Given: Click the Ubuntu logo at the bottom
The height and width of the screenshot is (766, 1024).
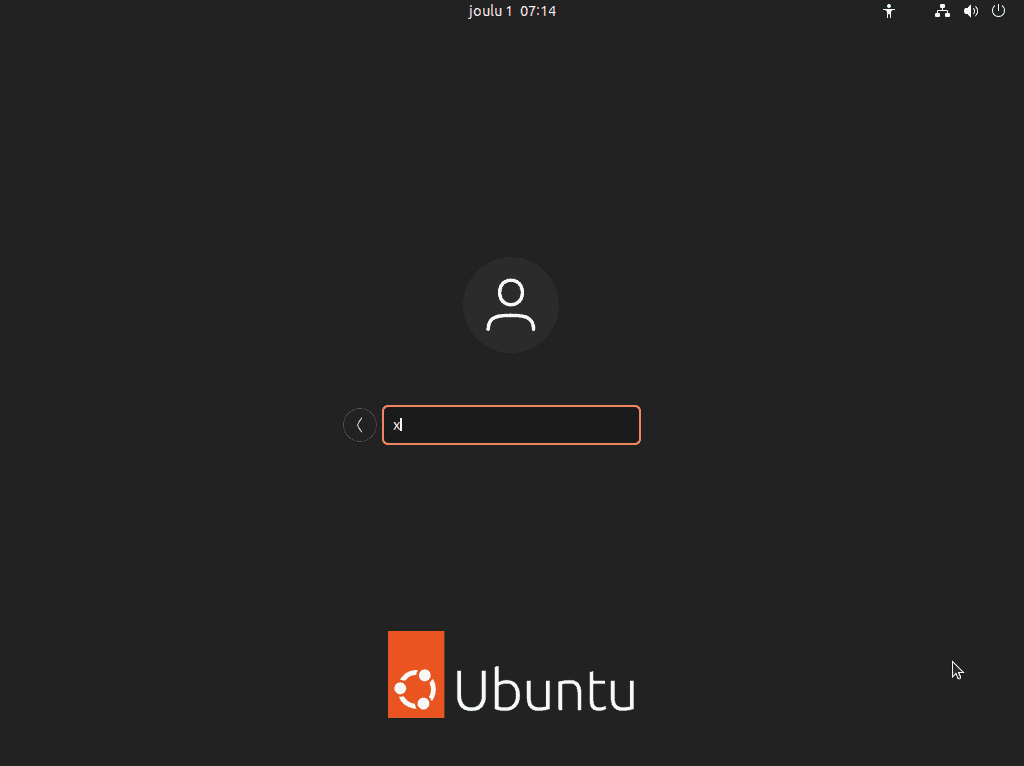Looking at the screenshot, I should (x=511, y=674).
